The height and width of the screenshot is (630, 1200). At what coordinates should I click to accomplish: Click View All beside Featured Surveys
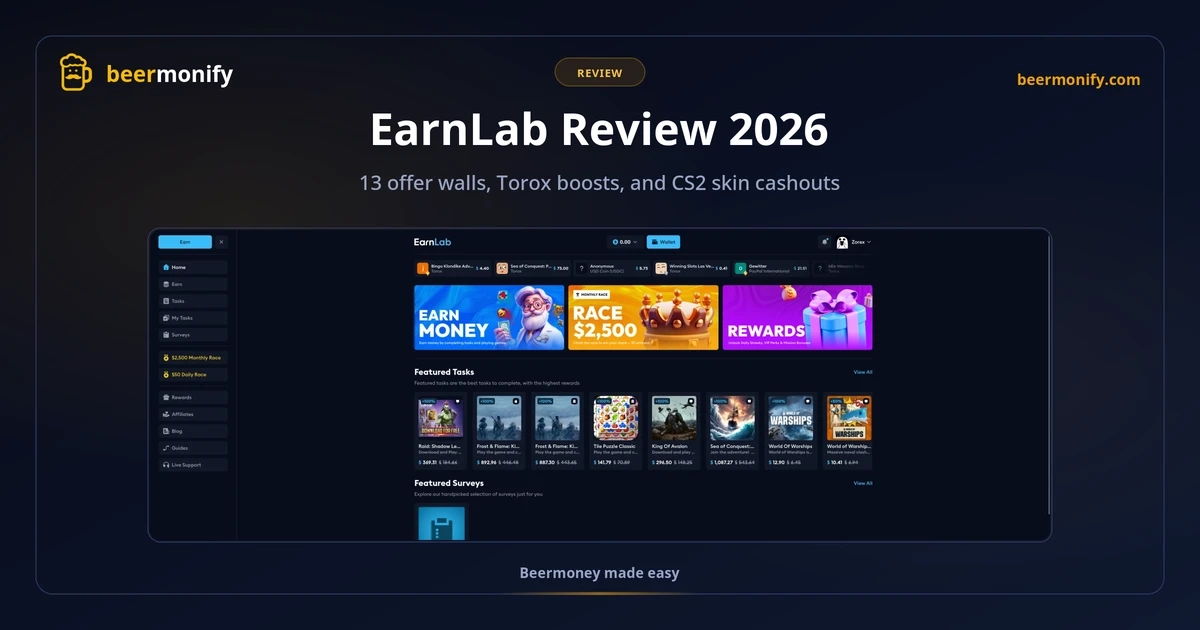(x=862, y=483)
